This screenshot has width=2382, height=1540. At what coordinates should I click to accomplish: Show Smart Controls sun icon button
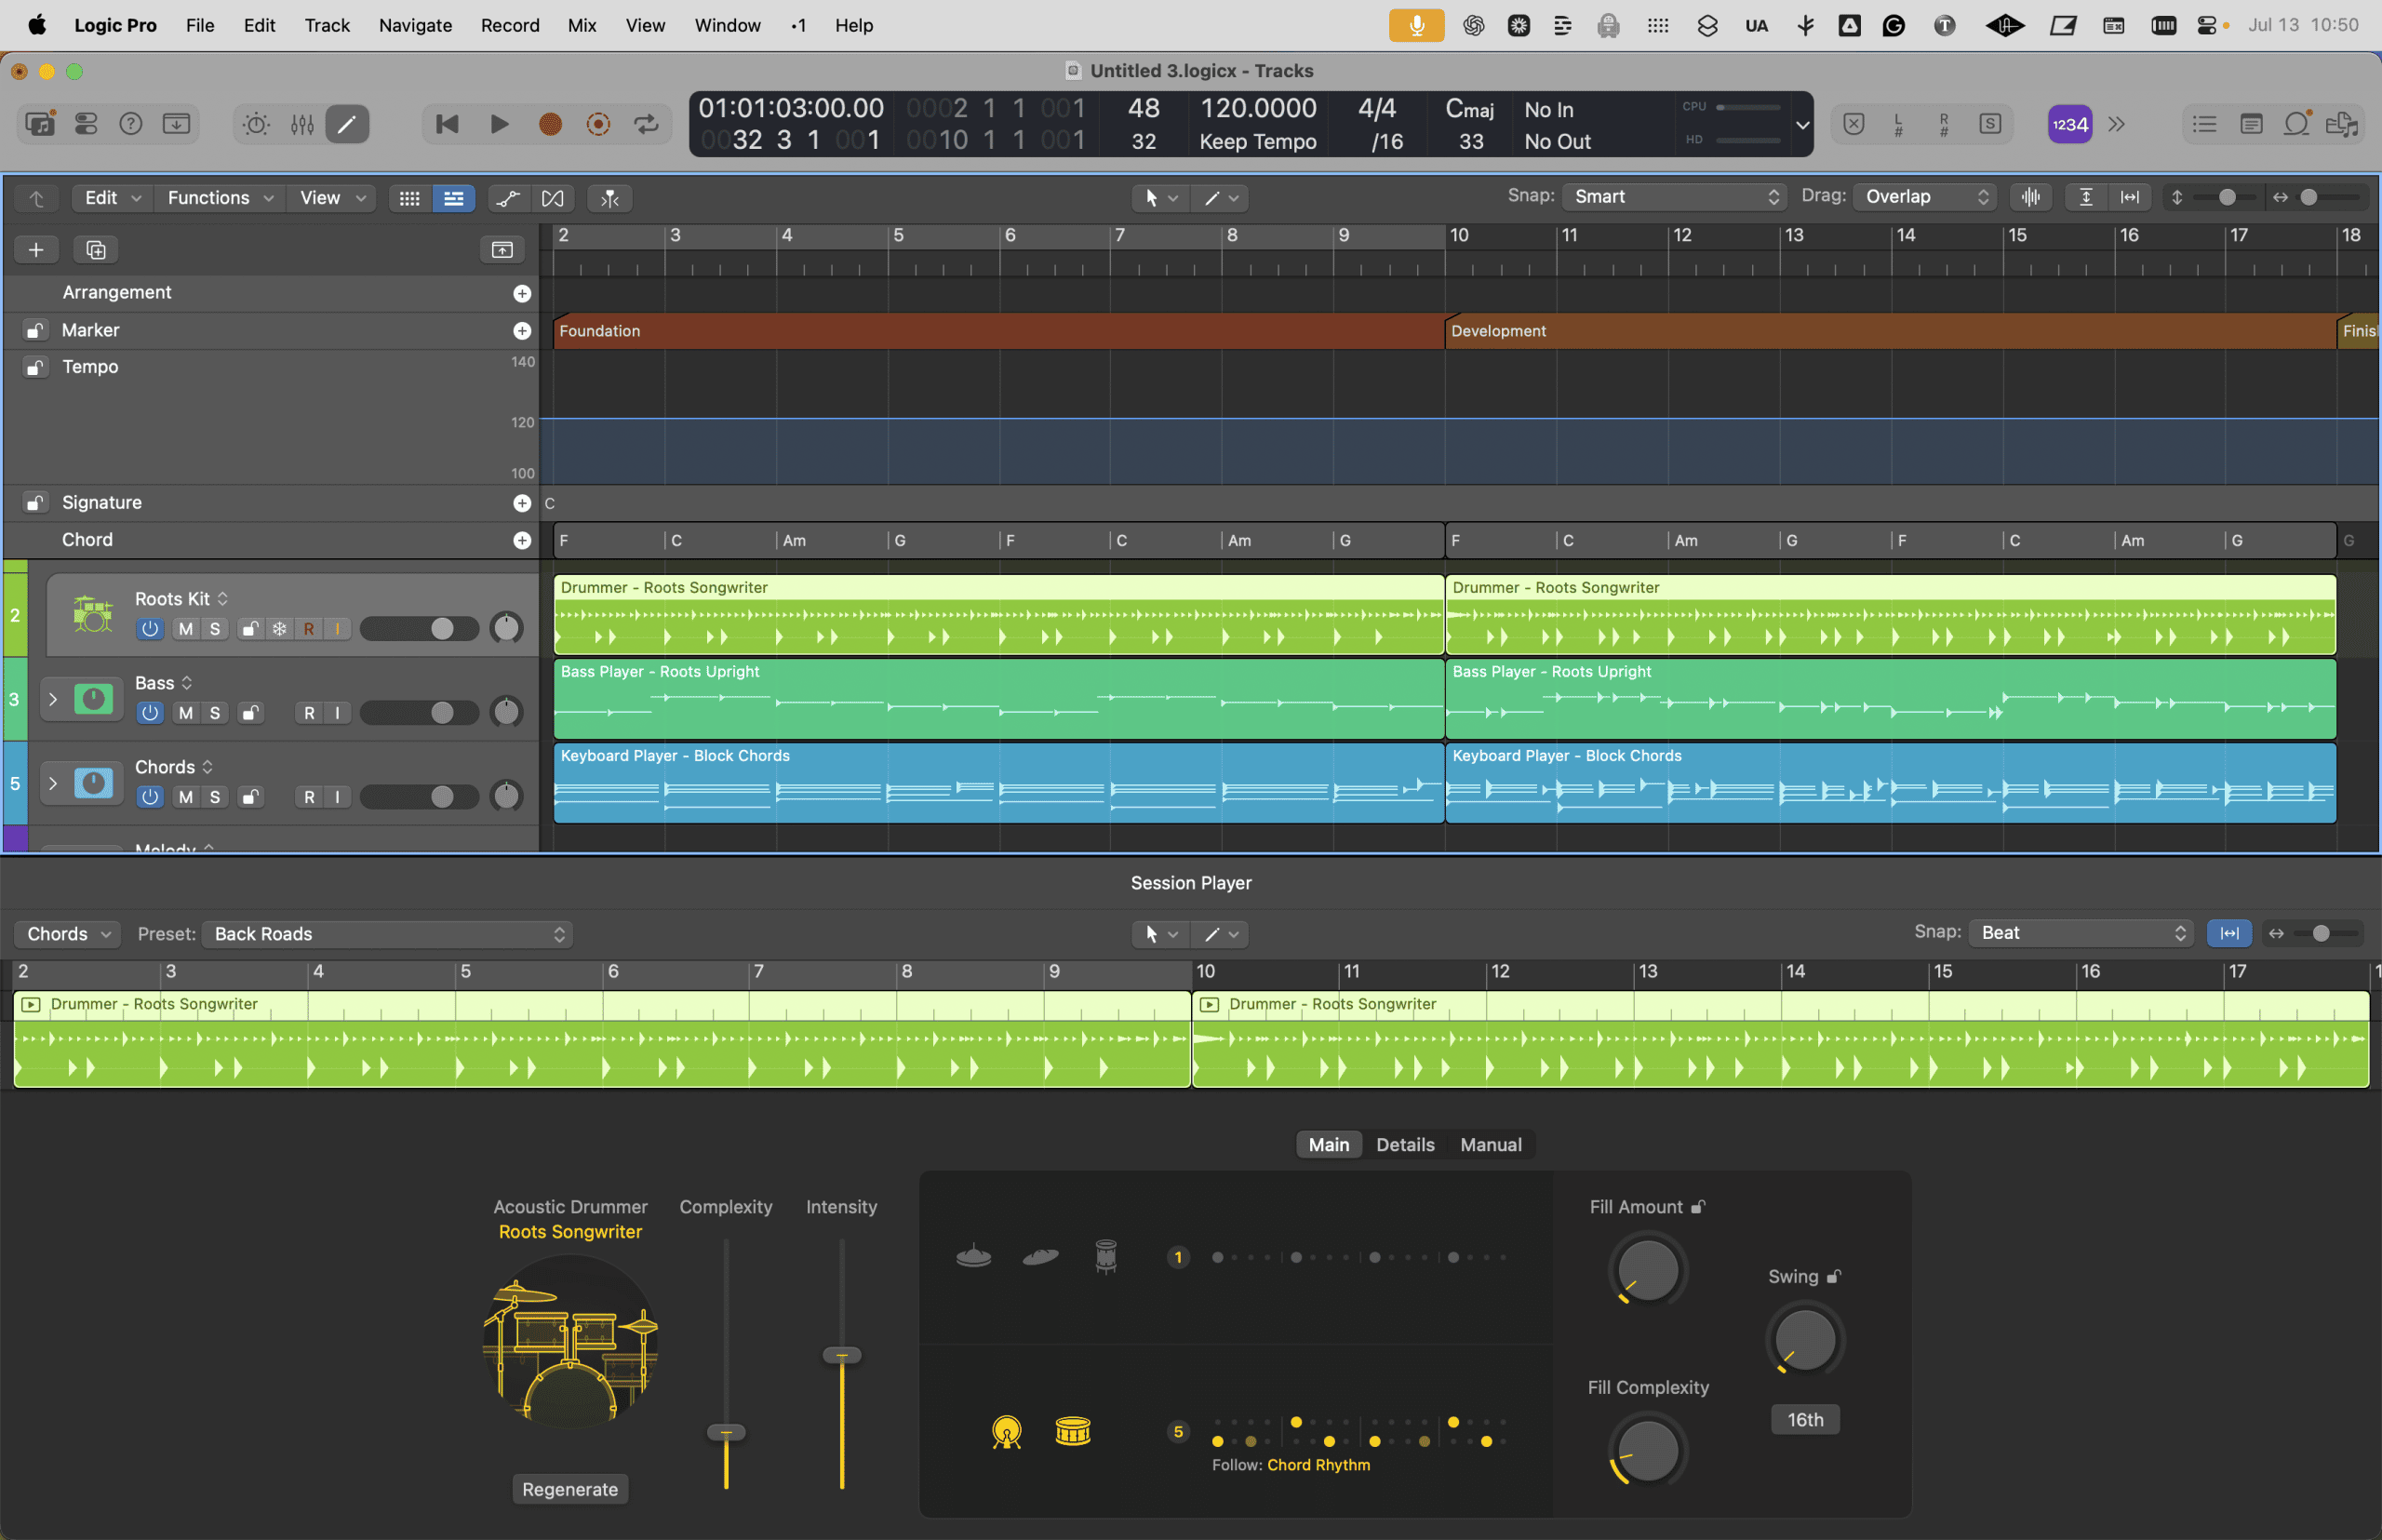256,124
